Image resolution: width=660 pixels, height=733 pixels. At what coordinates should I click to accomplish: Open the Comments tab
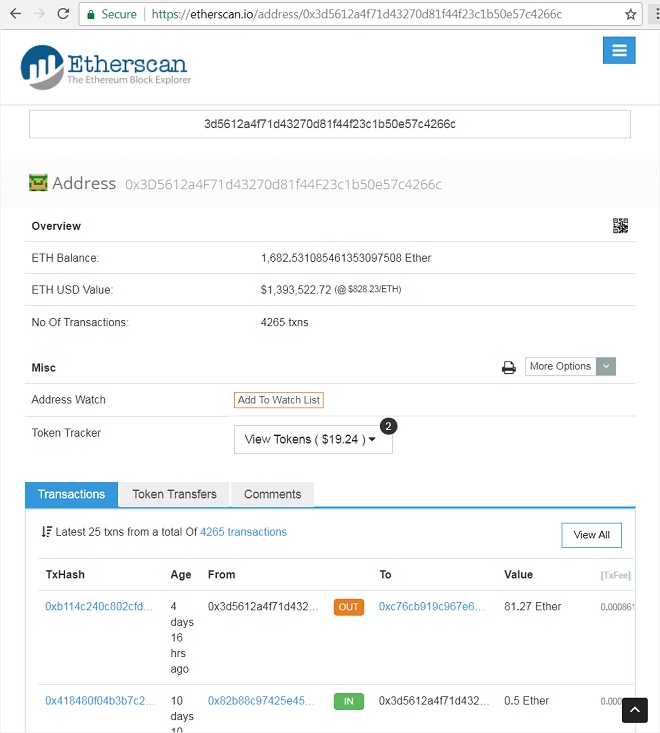(273, 495)
